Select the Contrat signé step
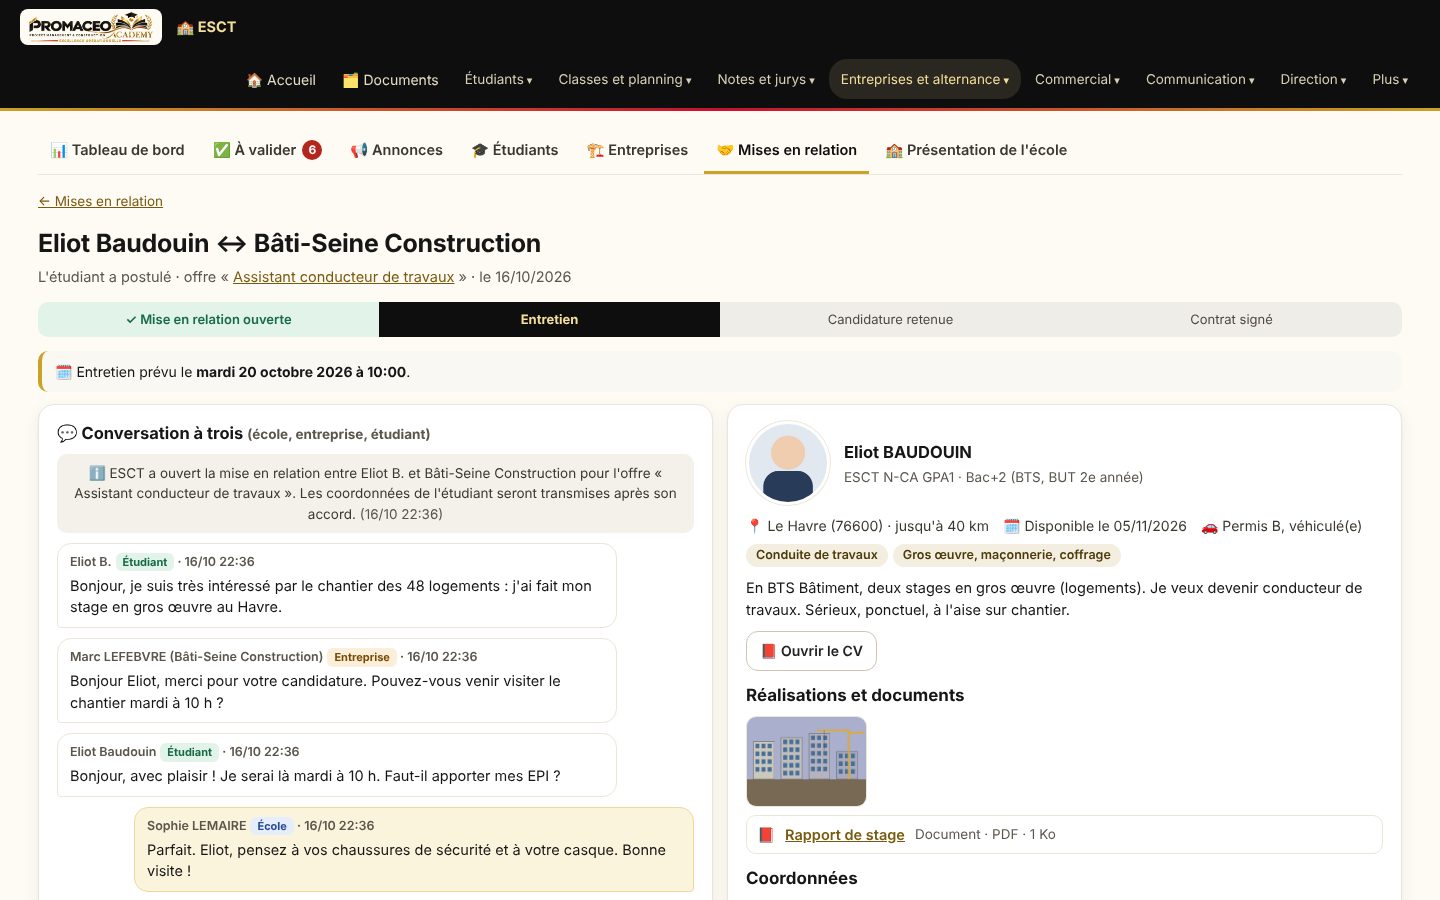 tap(1231, 319)
